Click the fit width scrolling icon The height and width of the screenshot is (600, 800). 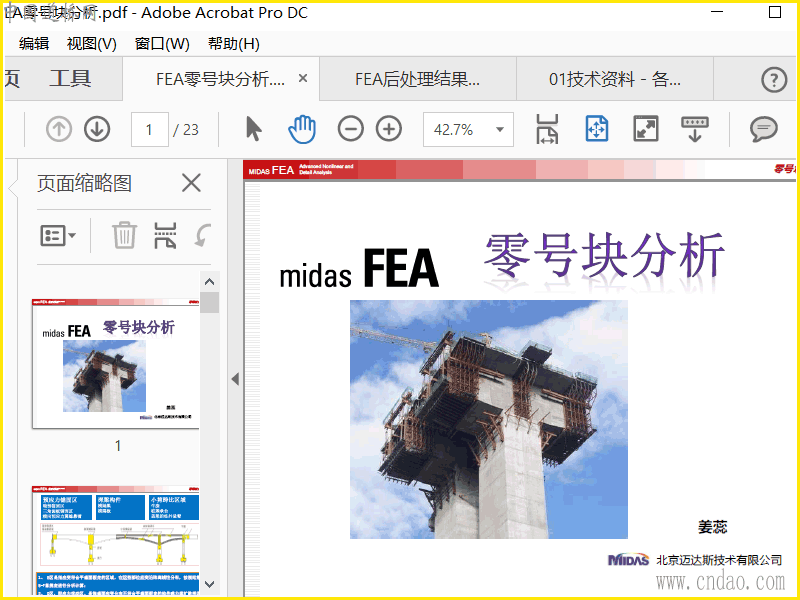pos(547,129)
